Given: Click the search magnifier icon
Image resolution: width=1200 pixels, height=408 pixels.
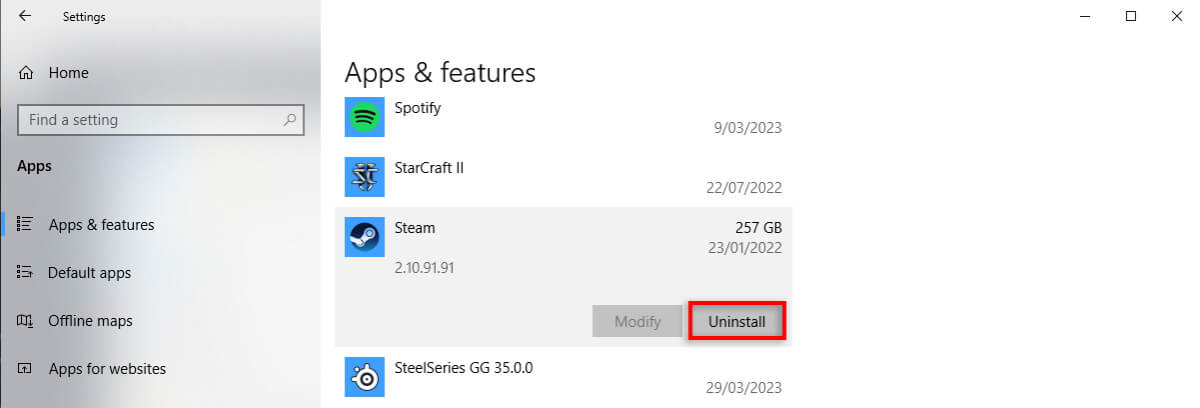Looking at the screenshot, I should click(x=290, y=120).
